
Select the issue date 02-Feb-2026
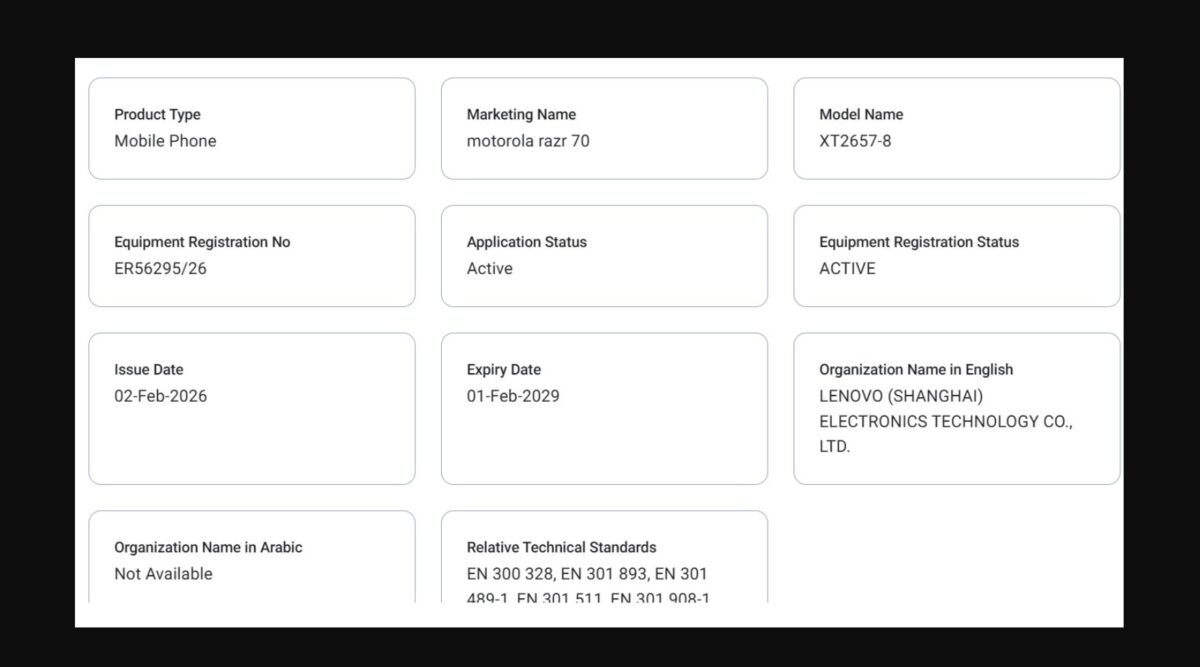pyautogui.click(x=161, y=396)
